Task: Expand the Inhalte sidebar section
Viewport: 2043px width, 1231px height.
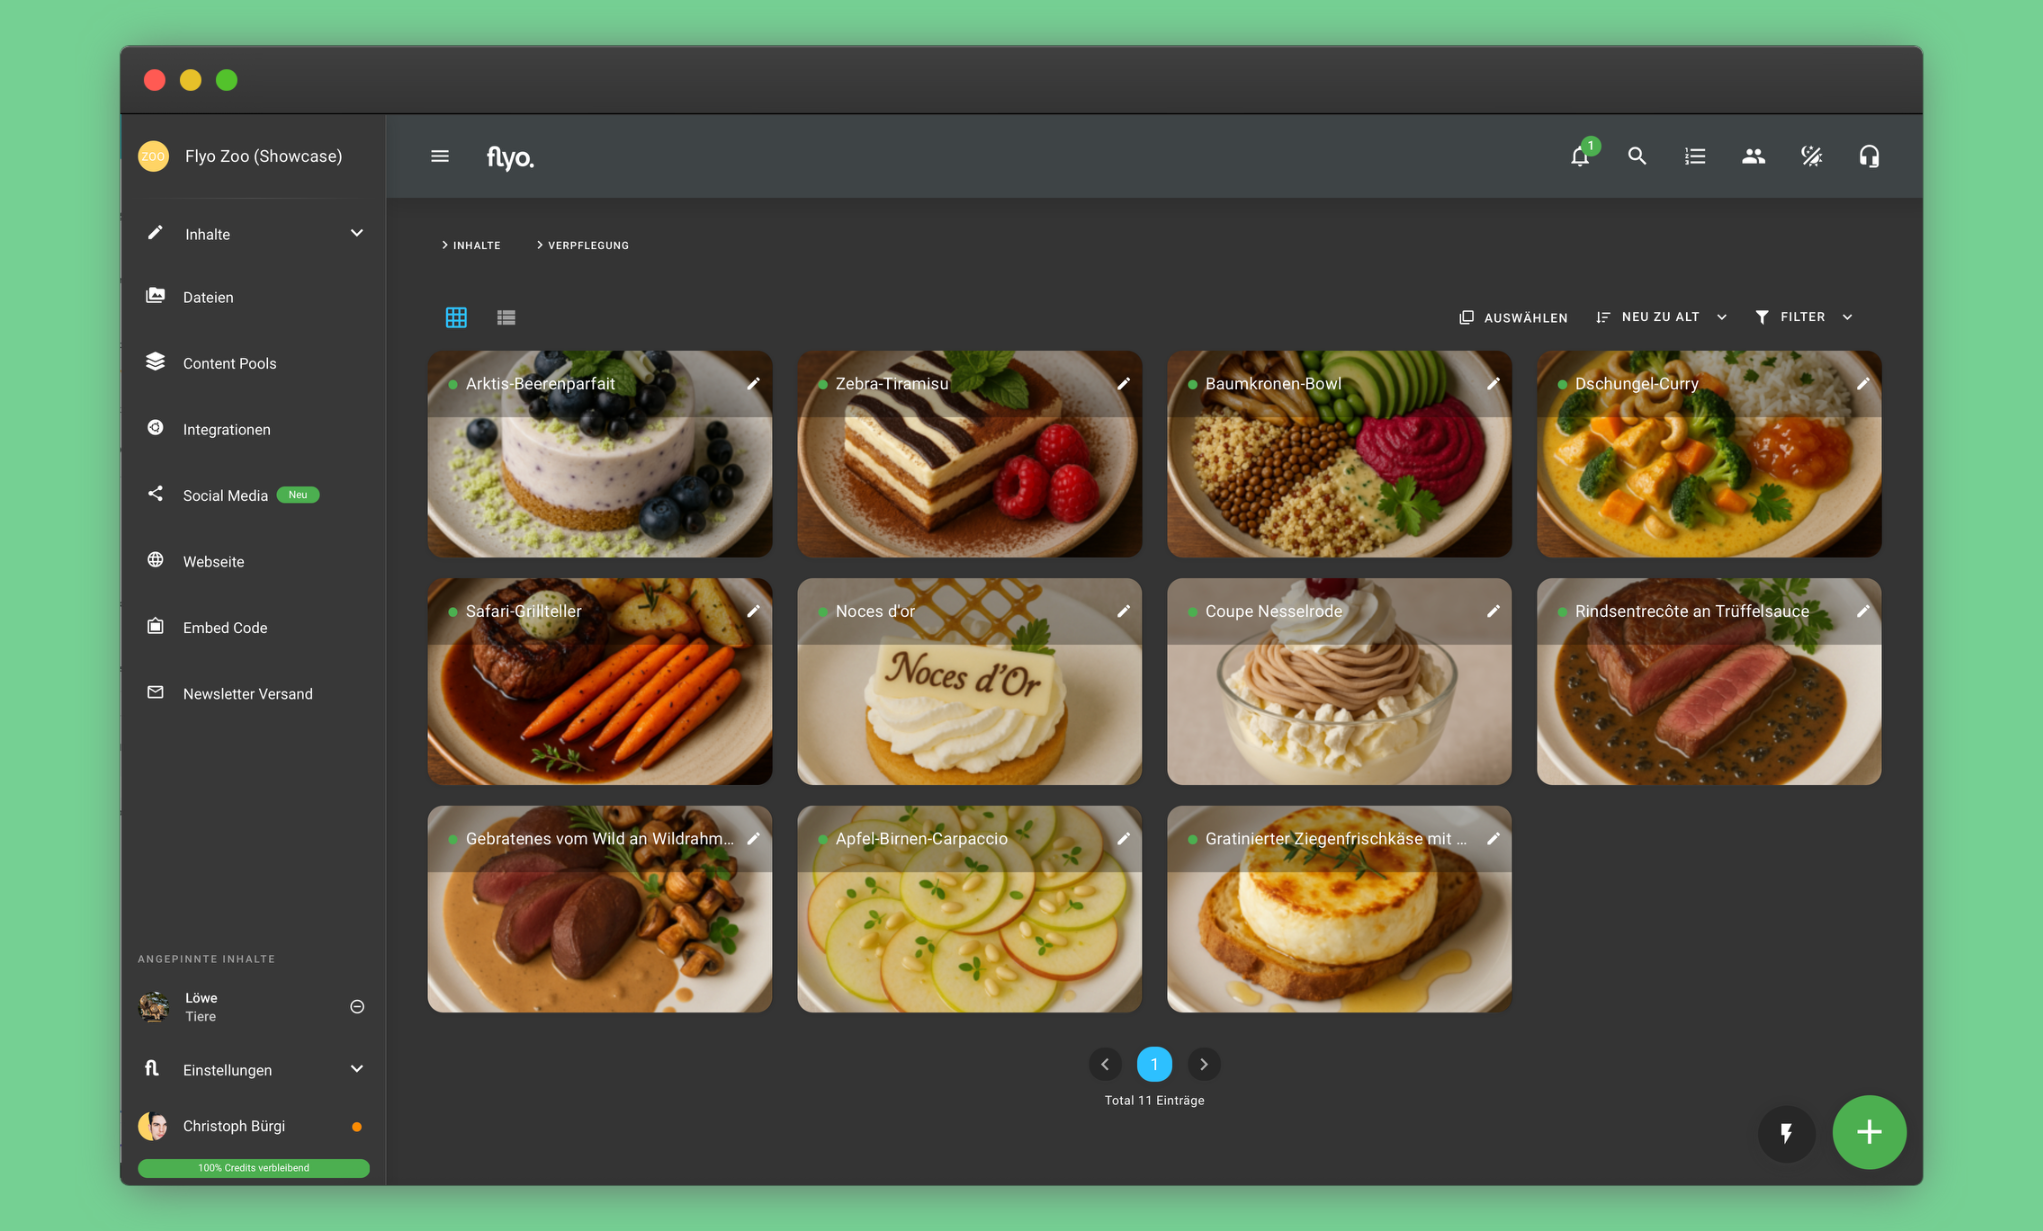Action: (254, 234)
